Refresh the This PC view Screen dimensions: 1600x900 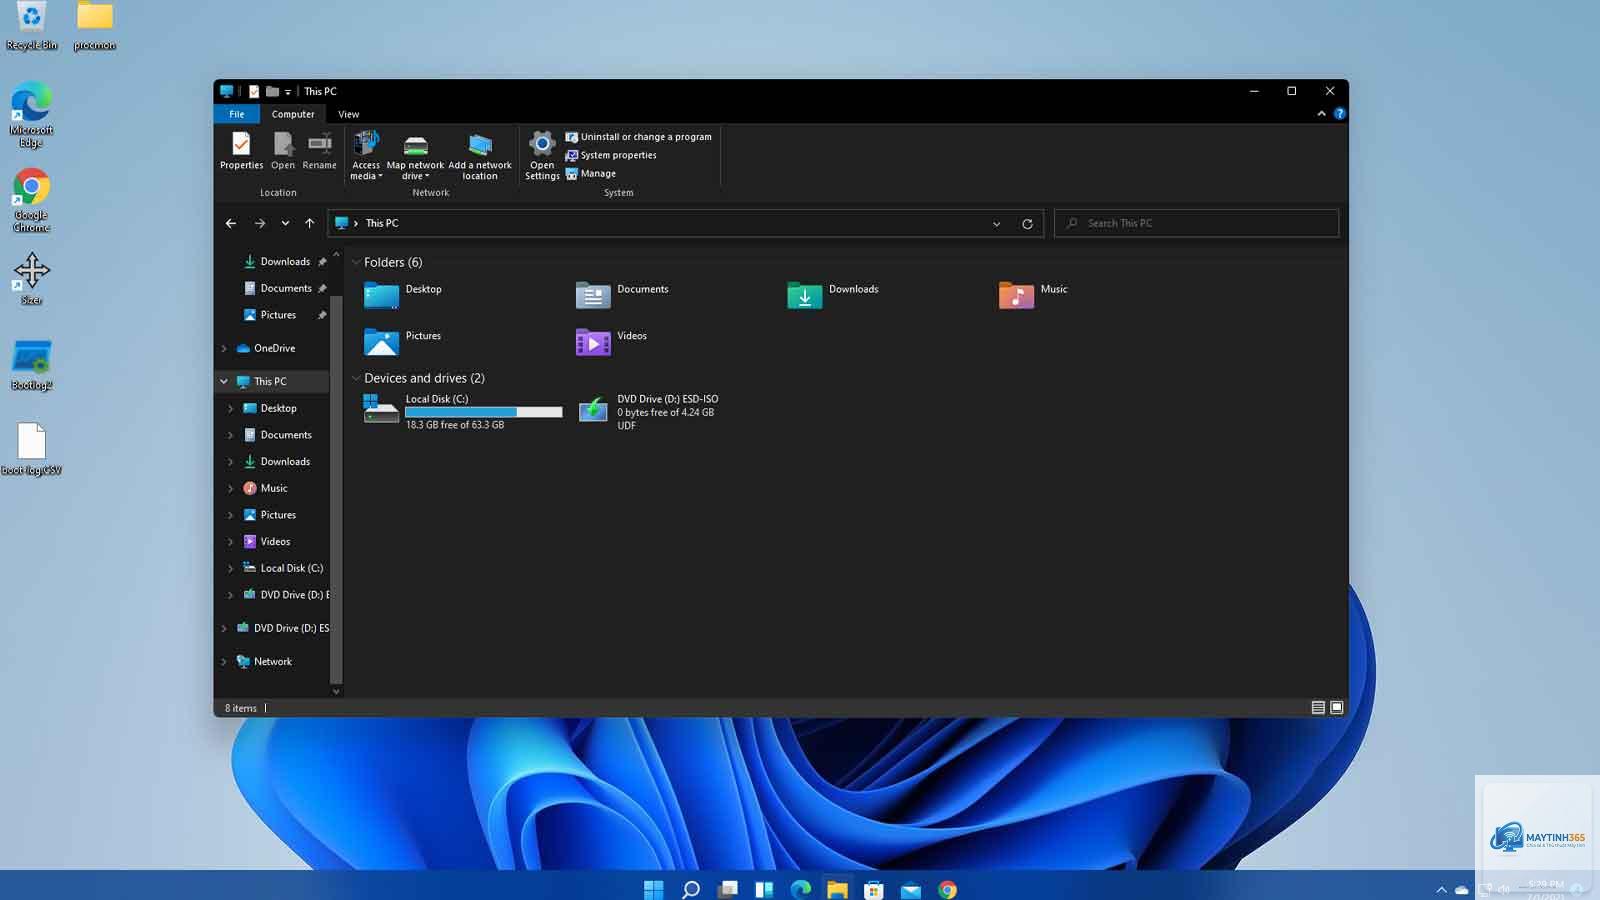click(x=1027, y=223)
